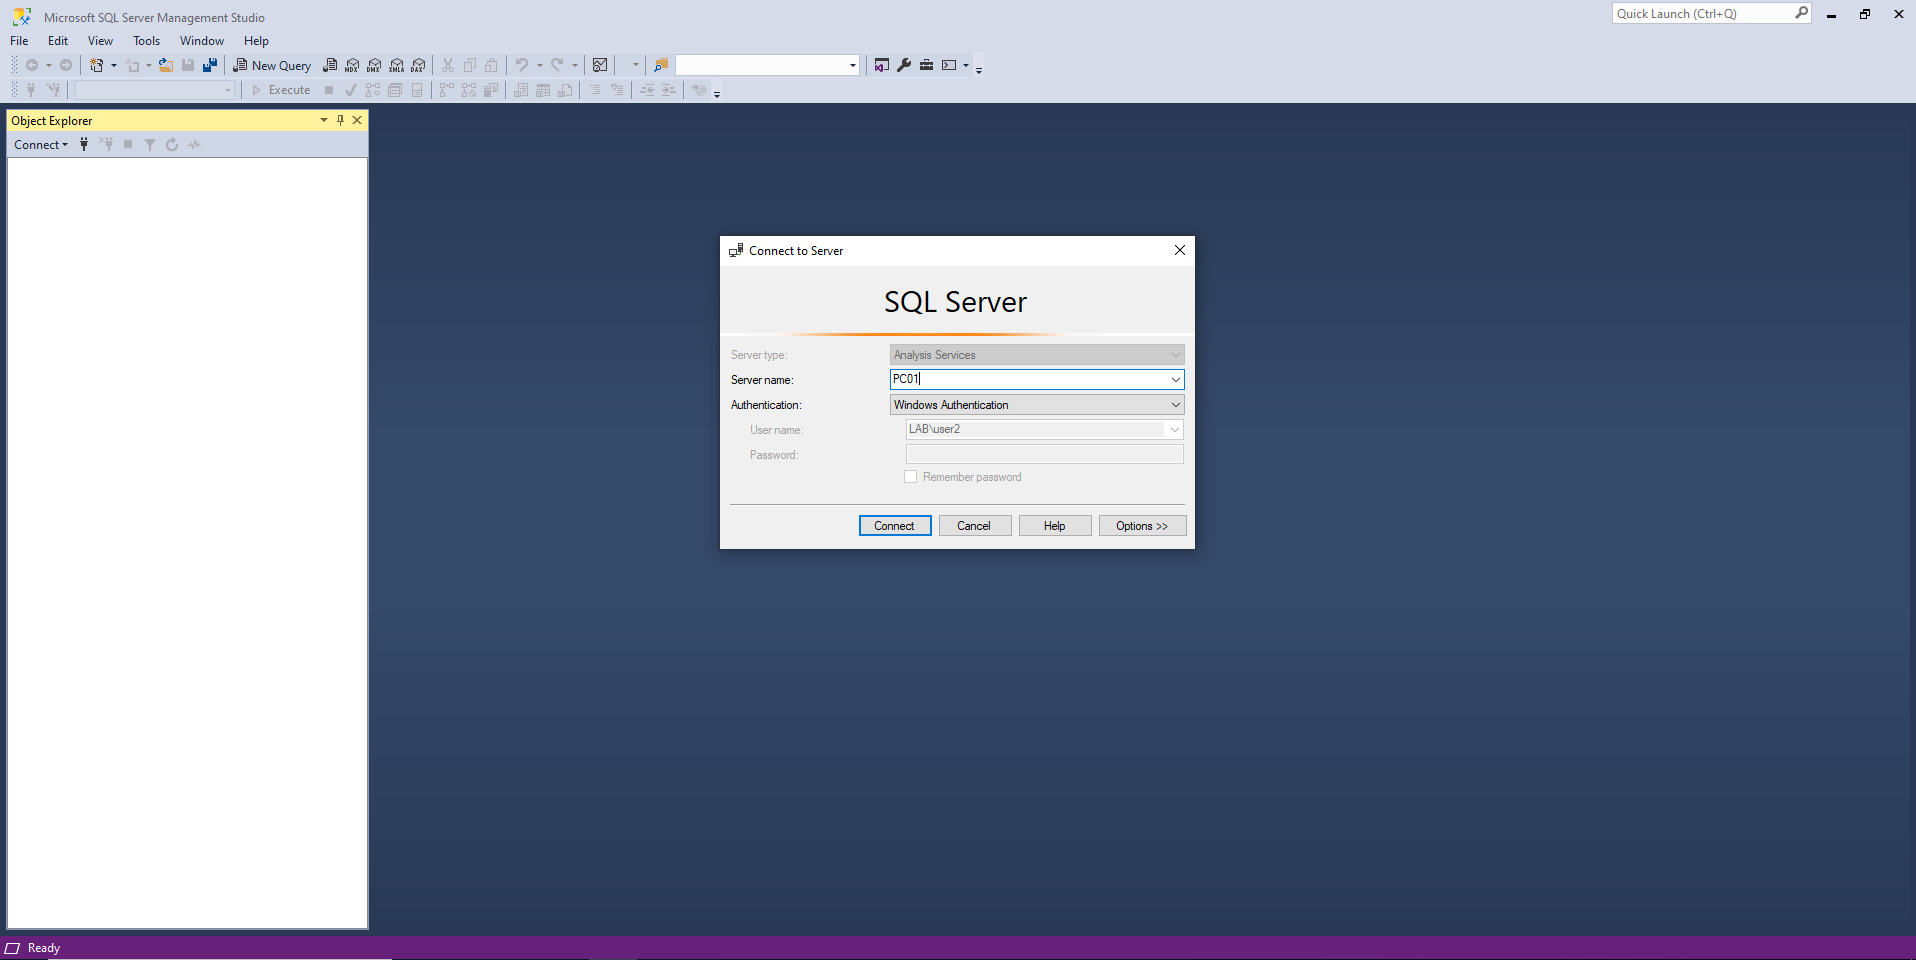1916x960 pixels.
Task: Click the Undo arrow icon
Action: click(x=522, y=65)
